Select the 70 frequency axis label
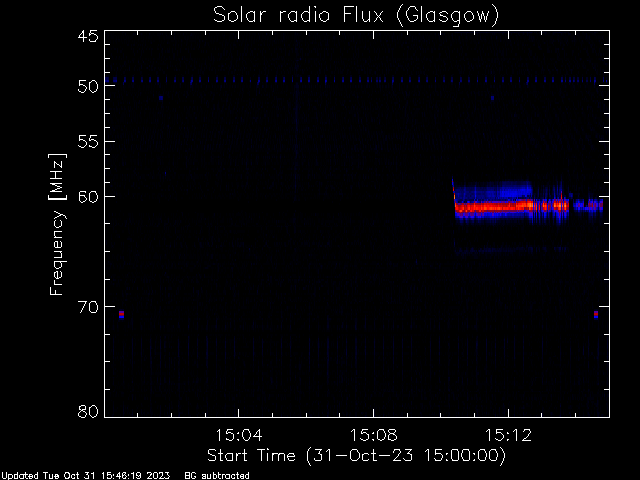 point(88,307)
